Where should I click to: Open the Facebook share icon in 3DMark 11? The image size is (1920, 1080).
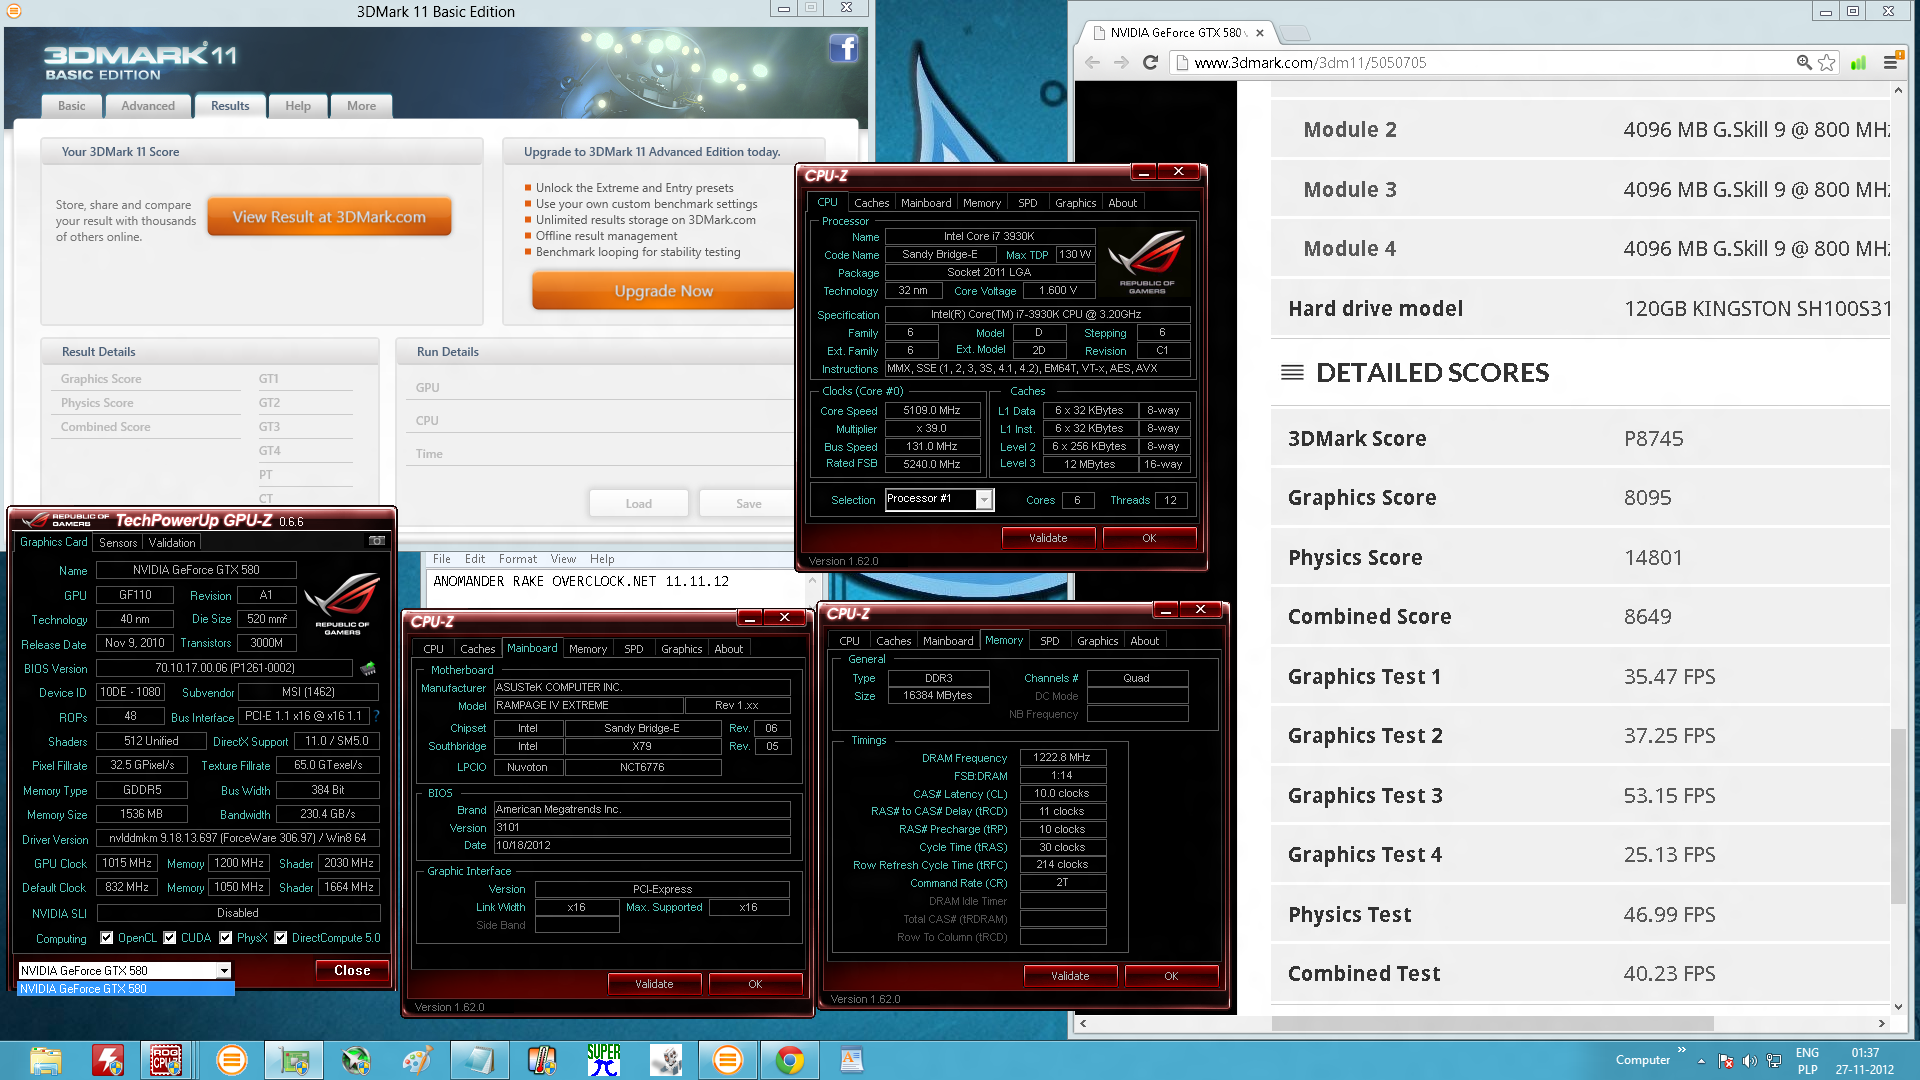point(844,48)
